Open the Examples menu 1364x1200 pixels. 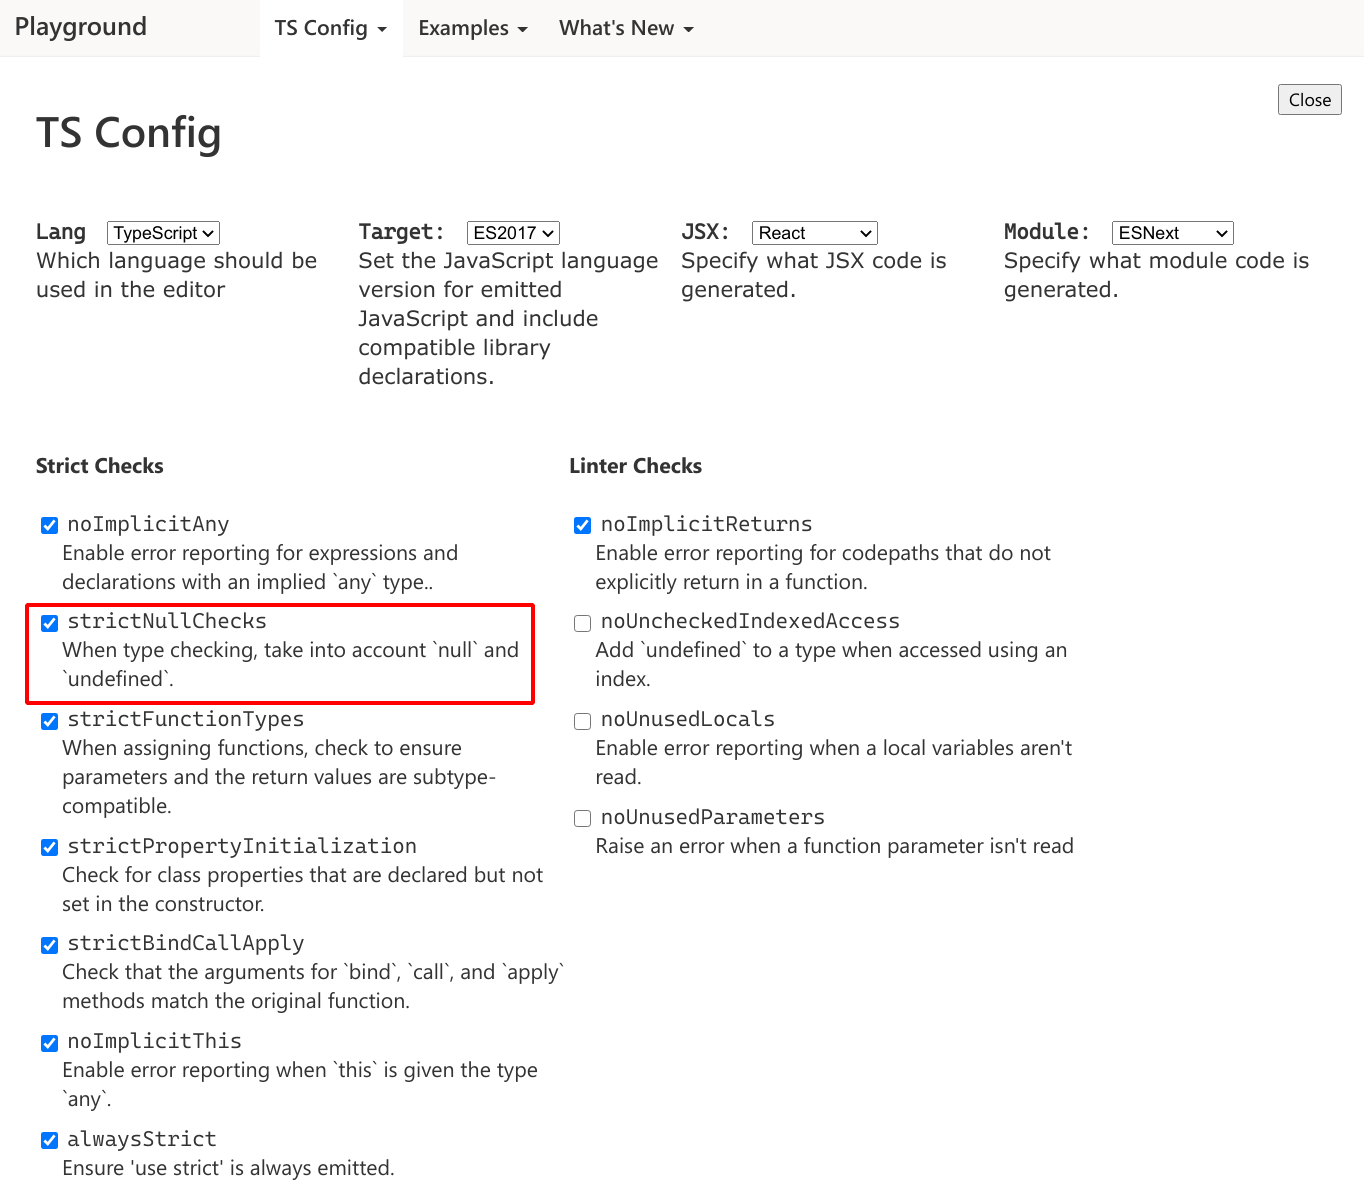[472, 28]
